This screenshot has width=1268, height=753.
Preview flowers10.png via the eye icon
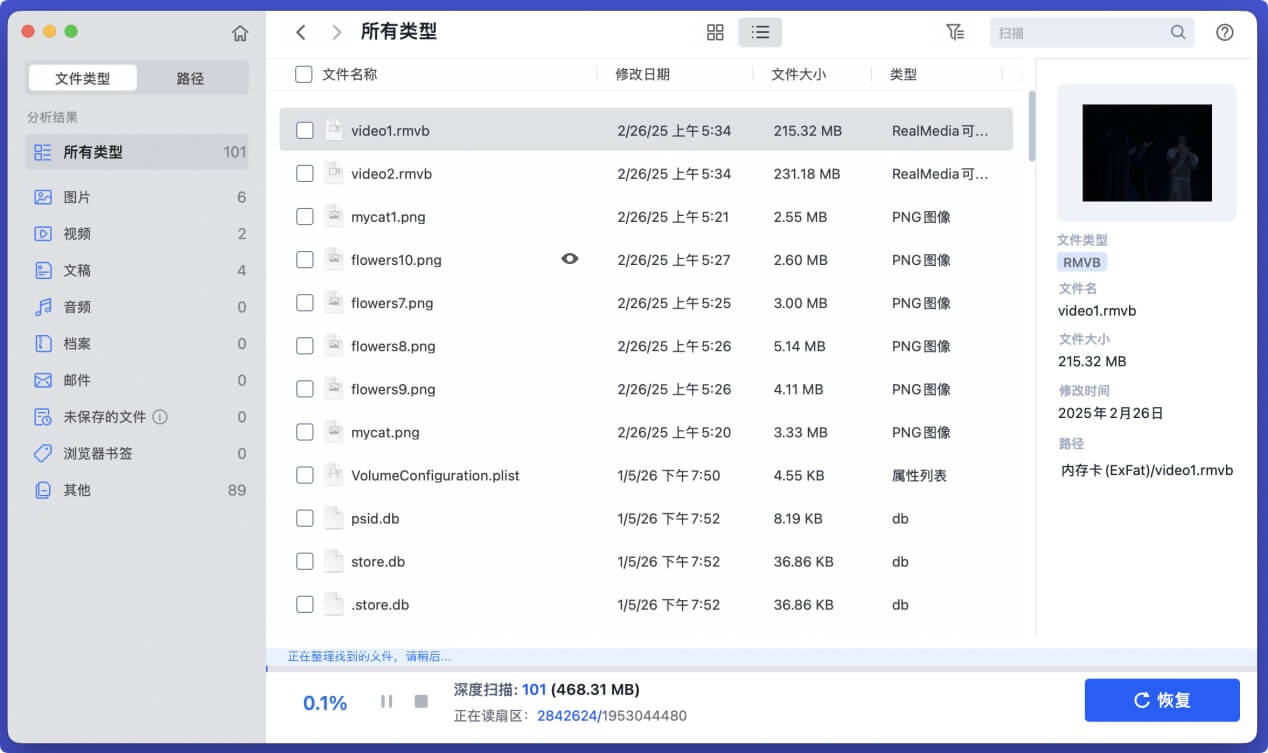(569, 258)
